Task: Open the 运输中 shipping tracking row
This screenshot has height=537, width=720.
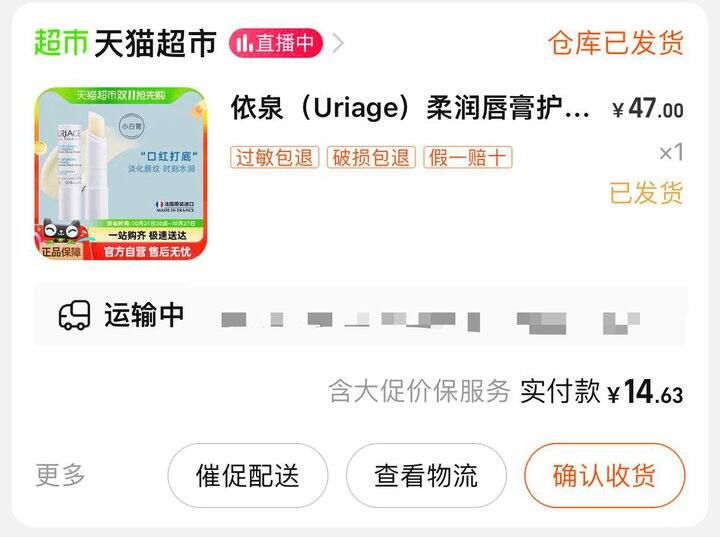Action: click(360, 316)
